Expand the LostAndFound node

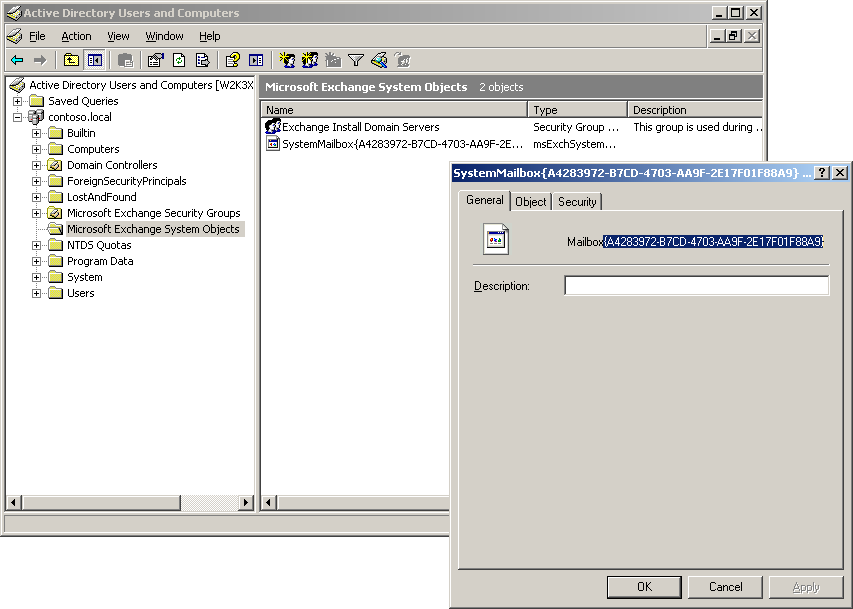coord(36,197)
